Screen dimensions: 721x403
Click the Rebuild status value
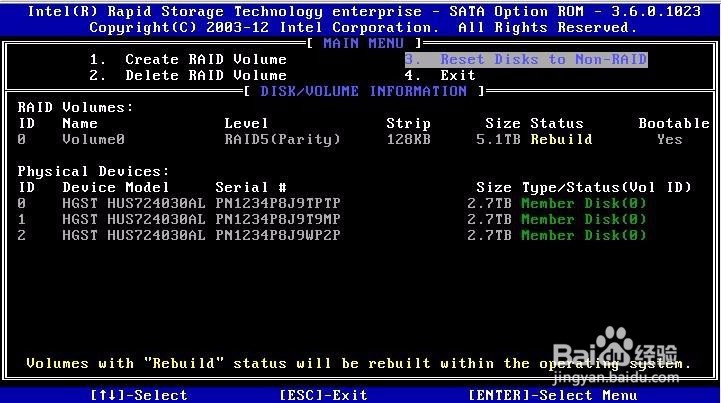(561, 139)
